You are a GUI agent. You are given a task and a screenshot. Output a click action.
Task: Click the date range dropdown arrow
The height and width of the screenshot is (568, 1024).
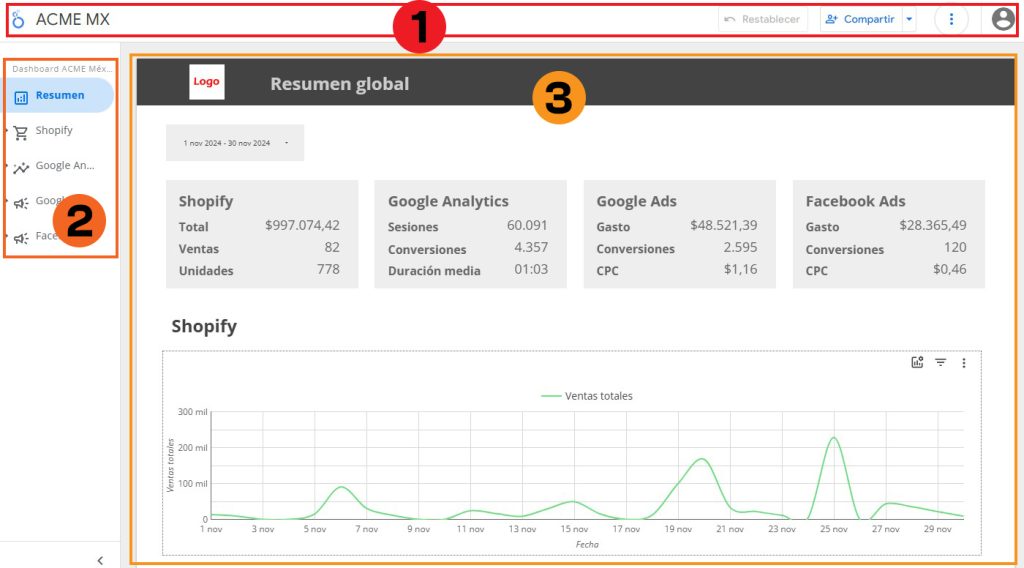pyautogui.click(x=286, y=143)
